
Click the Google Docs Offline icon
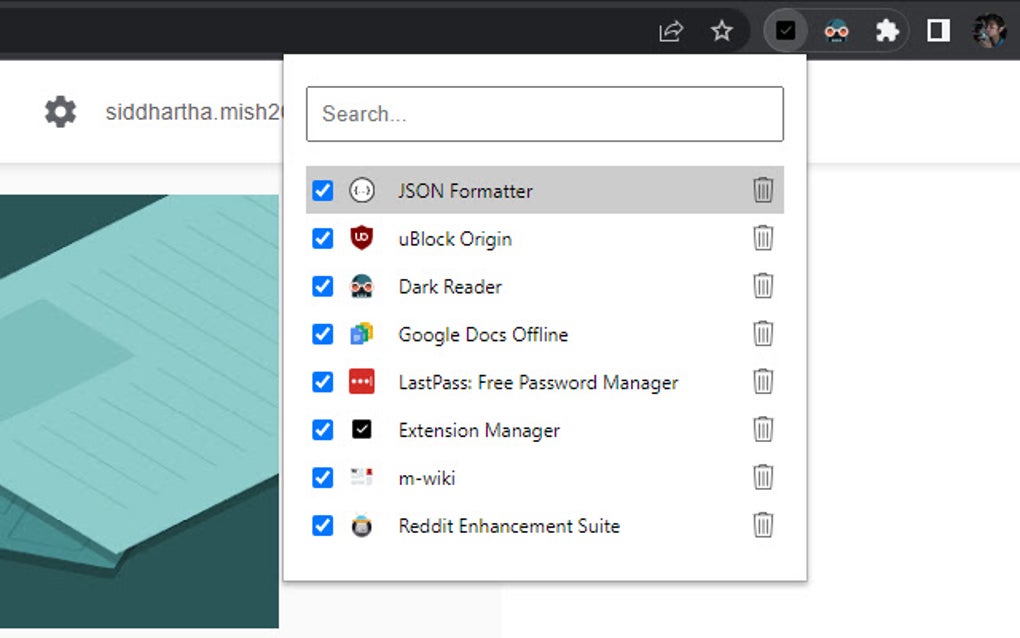tap(360, 334)
